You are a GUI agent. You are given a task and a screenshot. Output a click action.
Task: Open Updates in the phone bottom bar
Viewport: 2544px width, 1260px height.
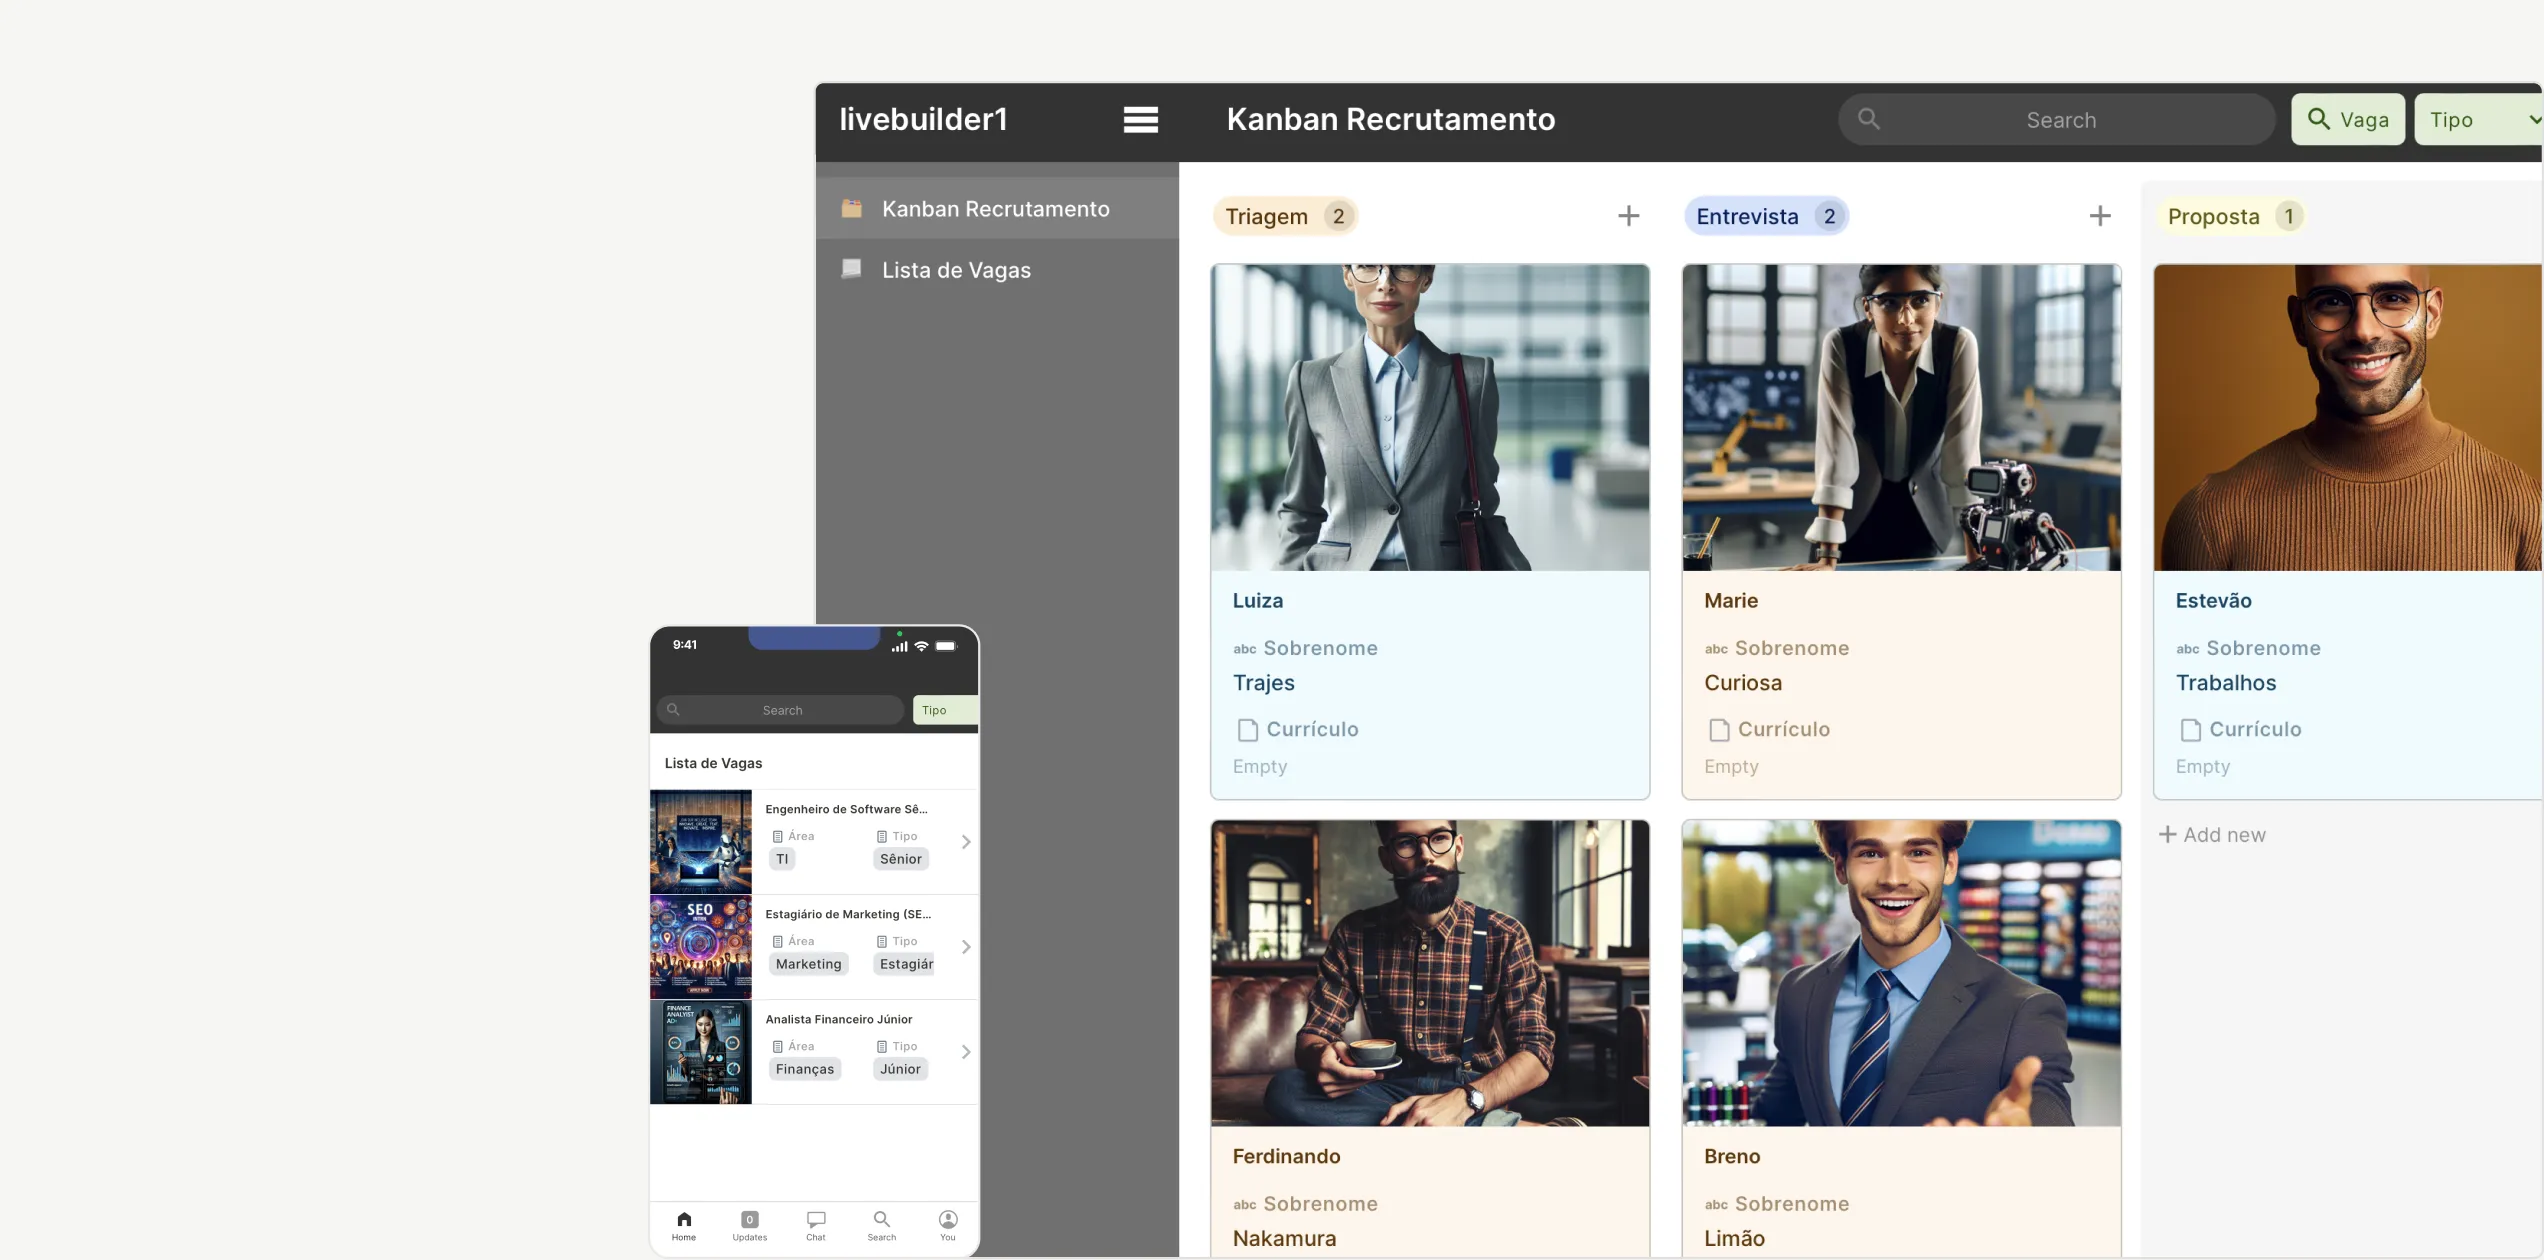pyautogui.click(x=749, y=1226)
